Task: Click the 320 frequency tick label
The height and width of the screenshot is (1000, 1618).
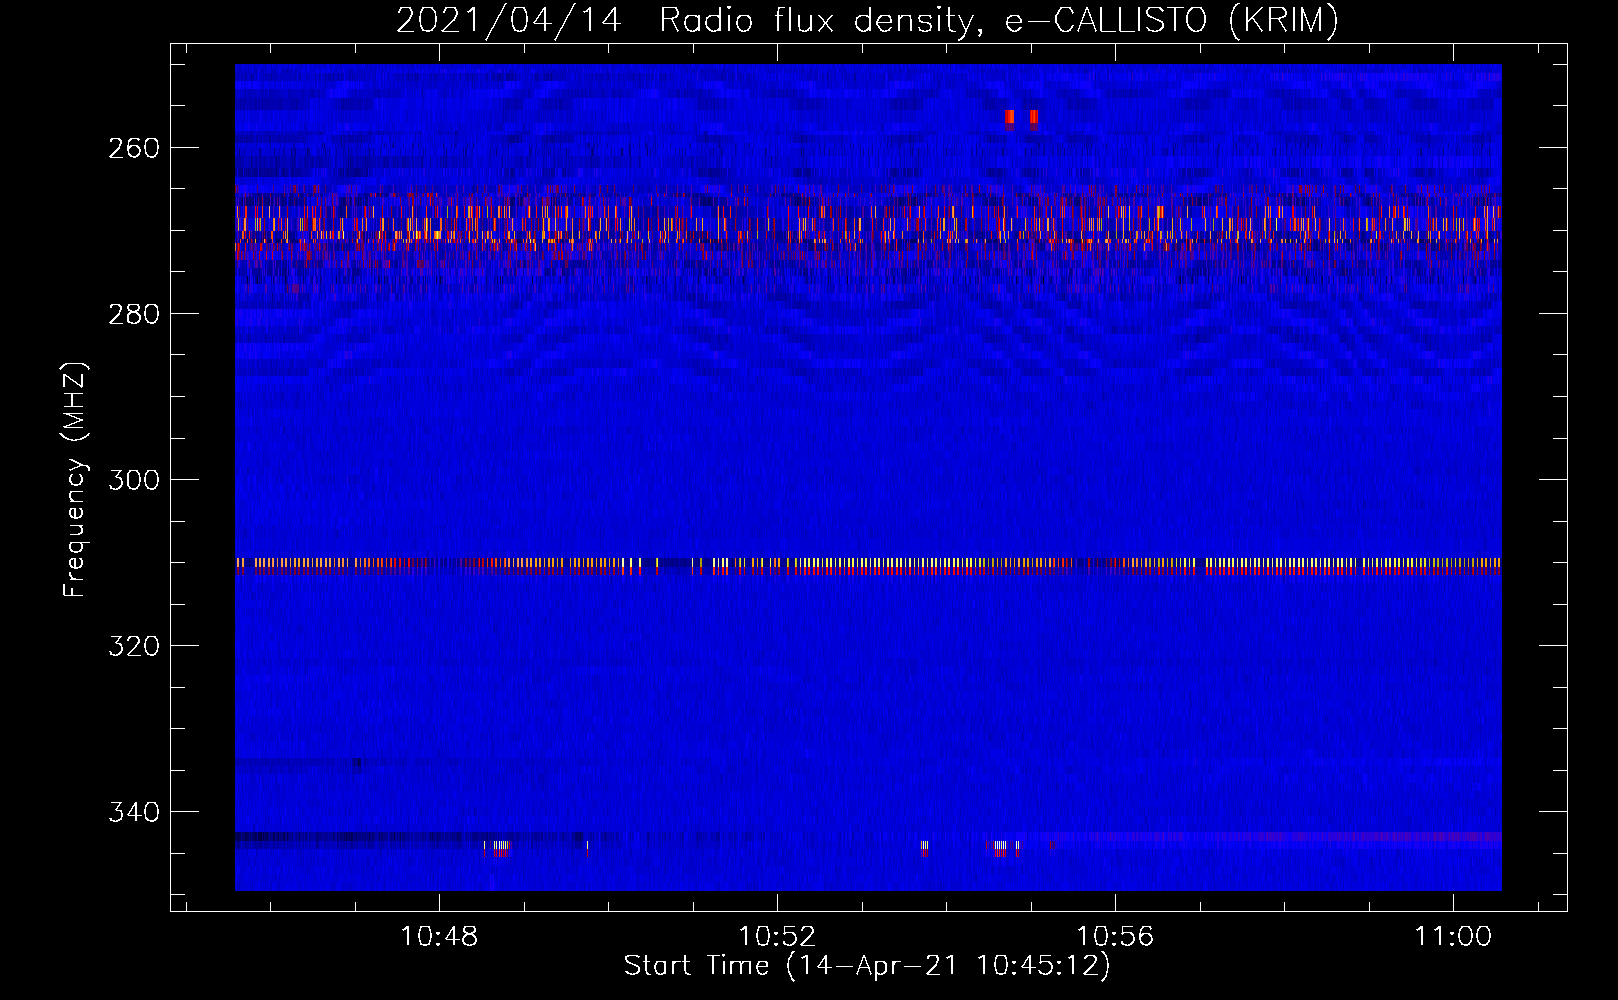Action: click(132, 646)
